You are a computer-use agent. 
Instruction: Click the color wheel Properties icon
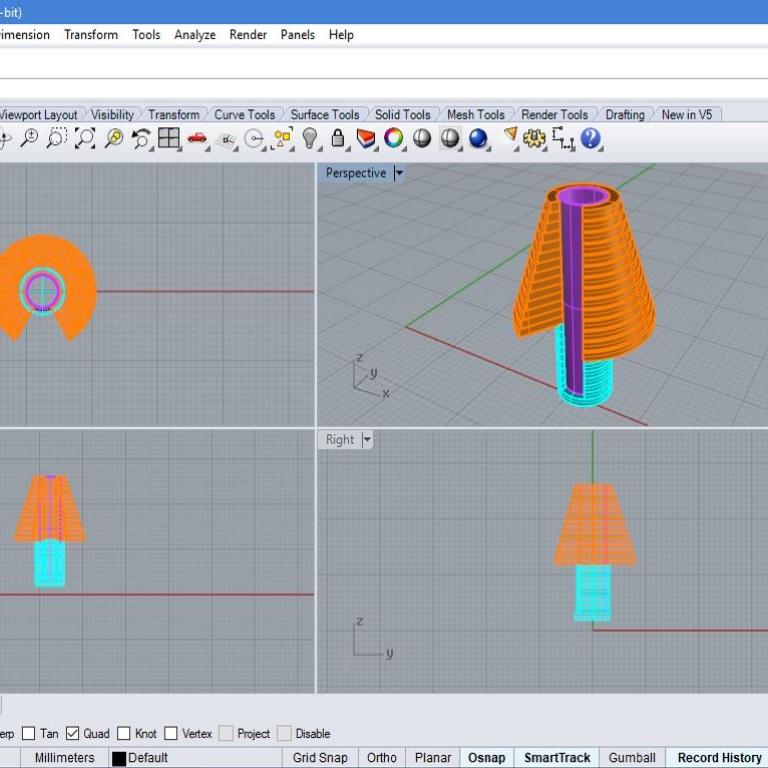pyautogui.click(x=394, y=139)
